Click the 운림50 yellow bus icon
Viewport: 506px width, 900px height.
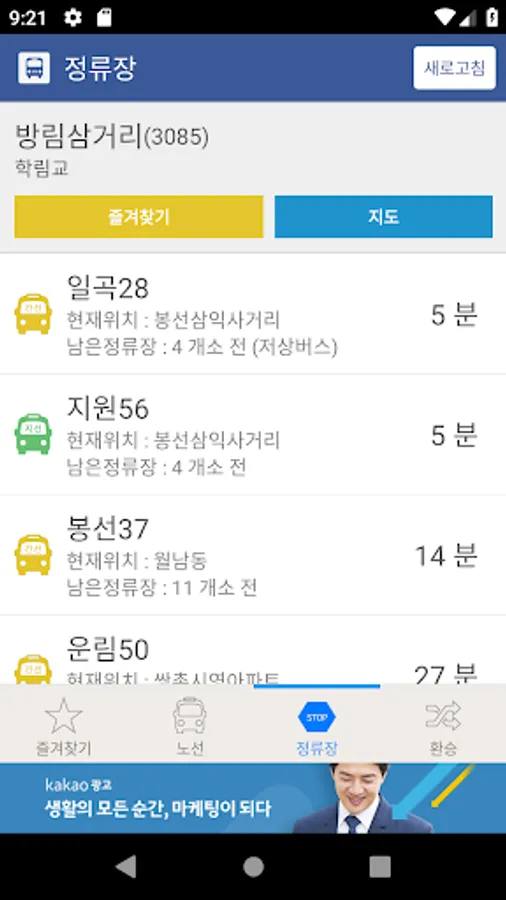pyautogui.click(x=33, y=669)
